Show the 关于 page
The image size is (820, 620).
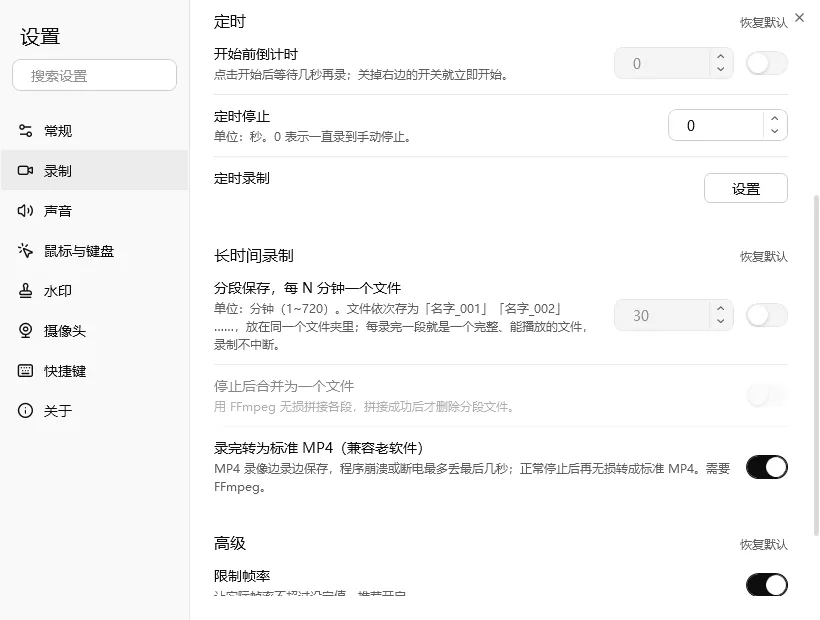point(94,410)
